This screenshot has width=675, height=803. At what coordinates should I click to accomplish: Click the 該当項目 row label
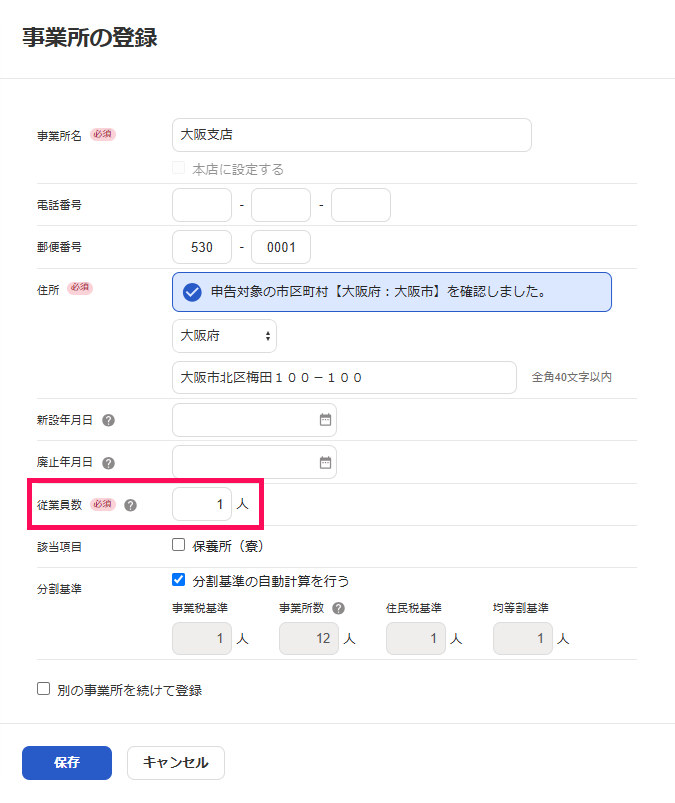(59, 547)
